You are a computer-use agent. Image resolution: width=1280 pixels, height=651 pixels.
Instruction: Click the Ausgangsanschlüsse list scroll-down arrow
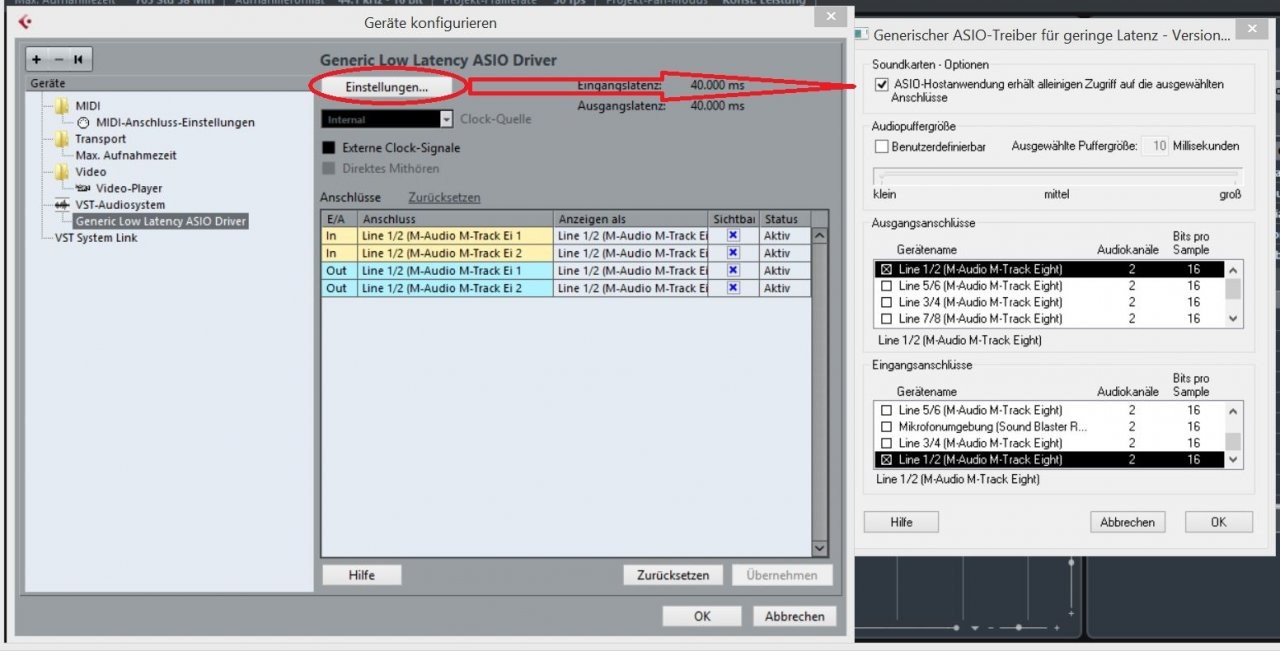pyautogui.click(x=1234, y=319)
